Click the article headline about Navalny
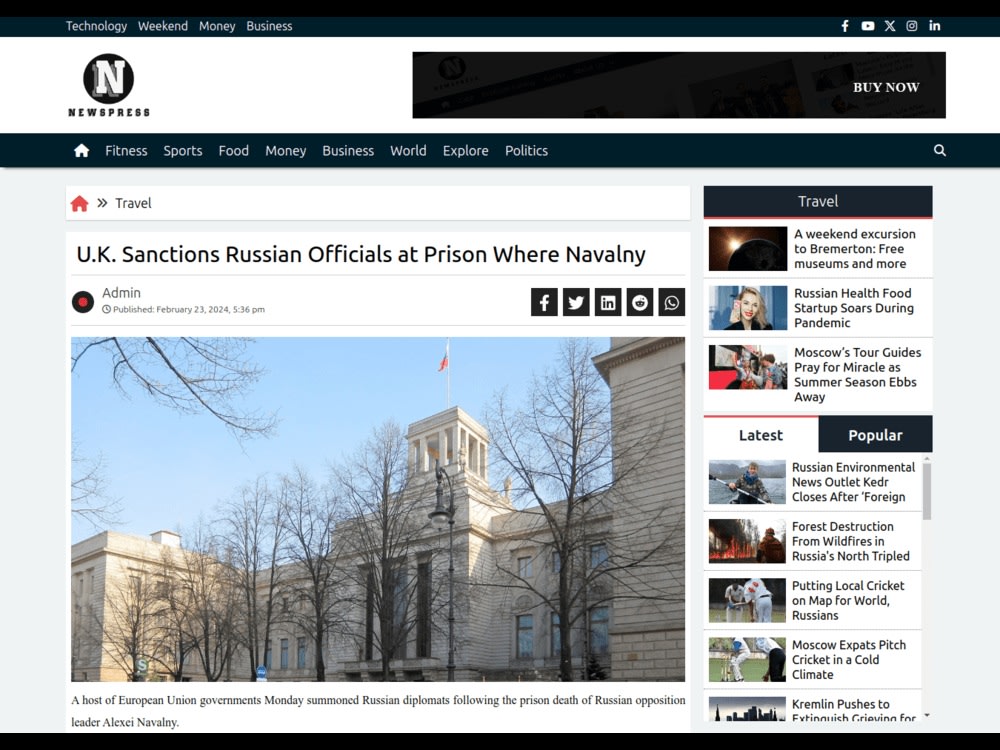The image size is (1000, 750). [361, 254]
